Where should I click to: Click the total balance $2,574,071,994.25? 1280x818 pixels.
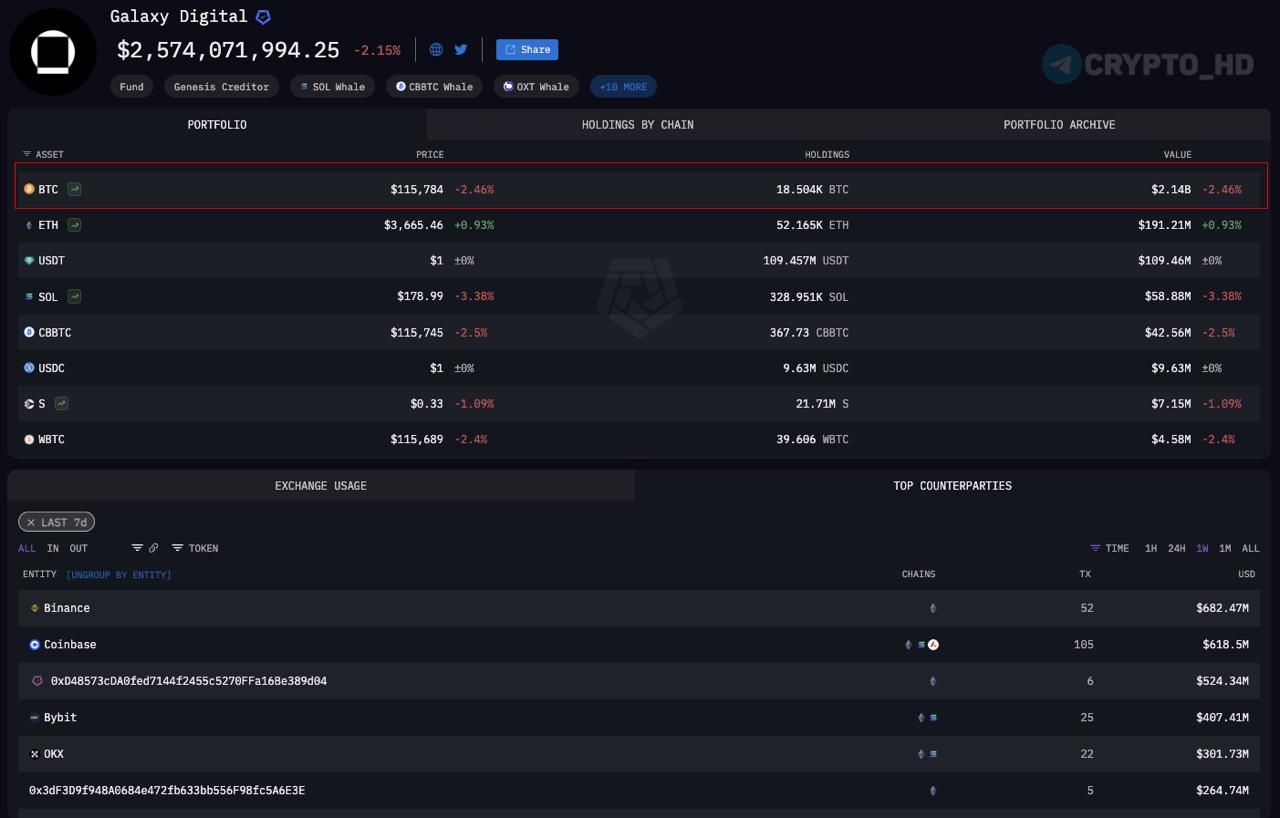(228, 50)
